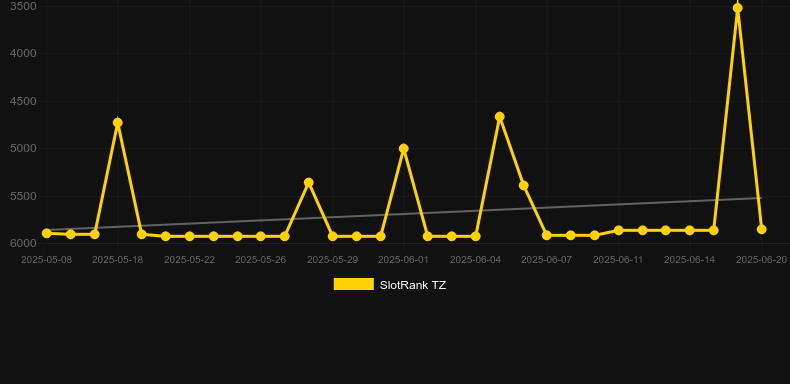790x384 pixels.
Task: Select the last data point at 2025-06-20
Action: 762,229
